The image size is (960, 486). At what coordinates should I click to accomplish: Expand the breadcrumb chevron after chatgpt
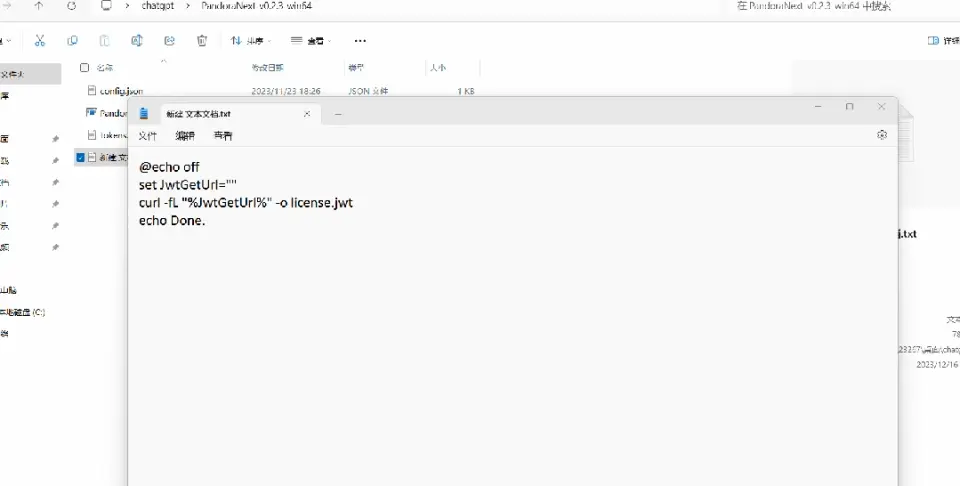click(187, 6)
